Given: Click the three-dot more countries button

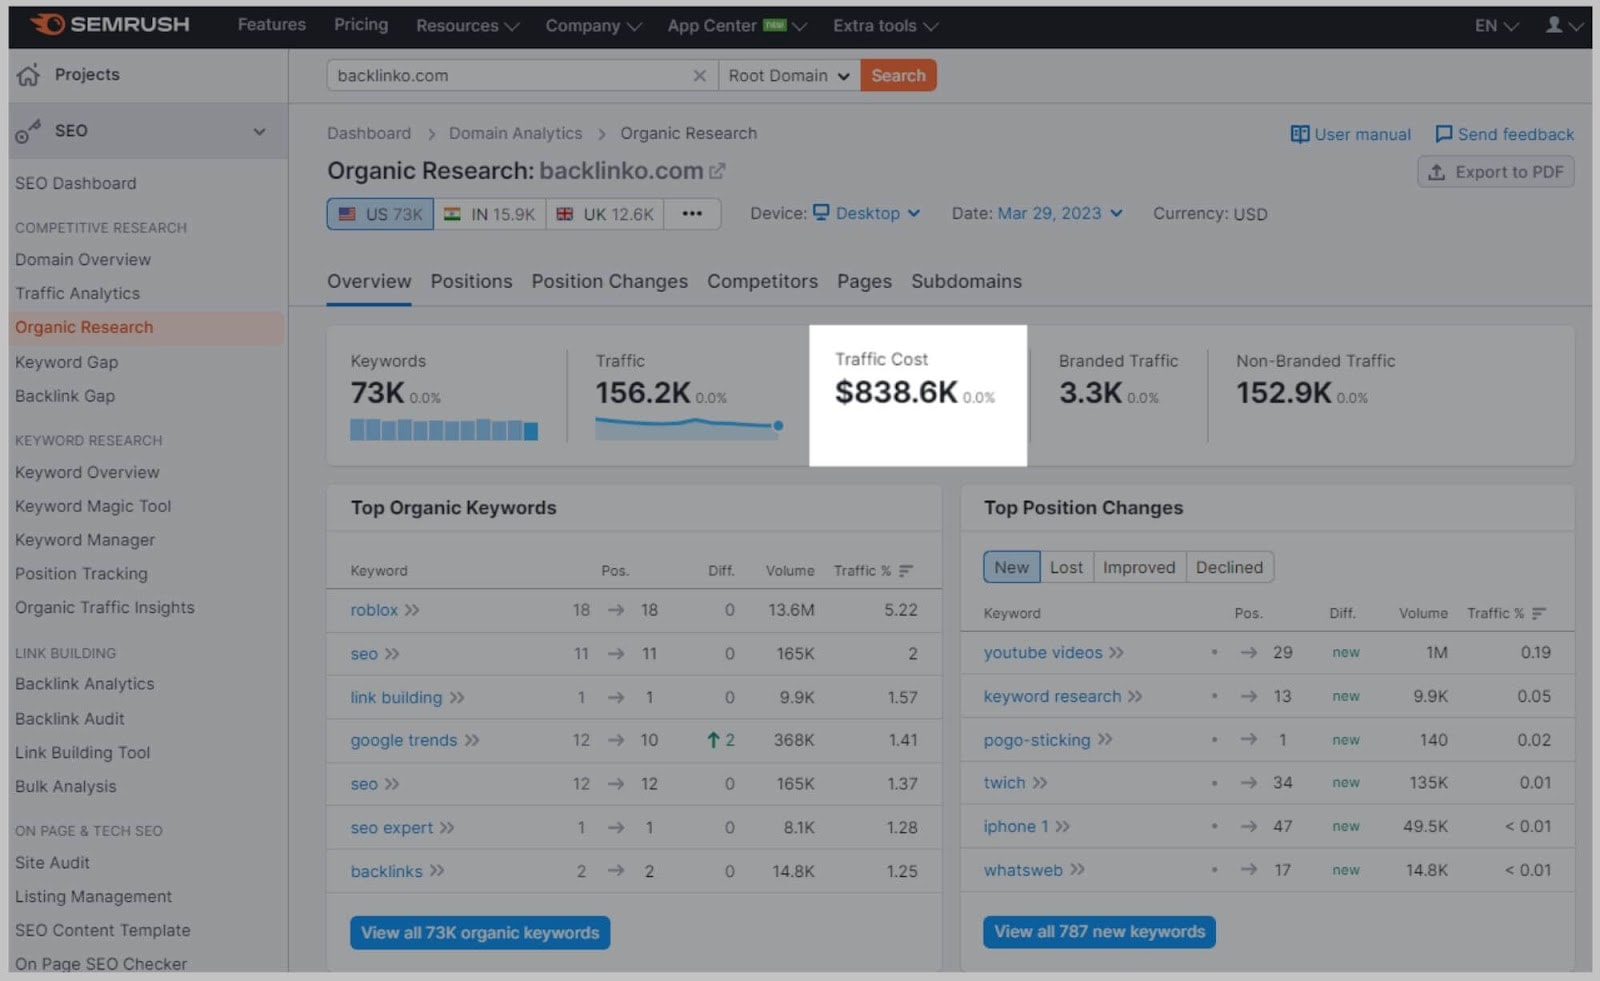Looking at the screenshot, I should click(x=692, y=213).
